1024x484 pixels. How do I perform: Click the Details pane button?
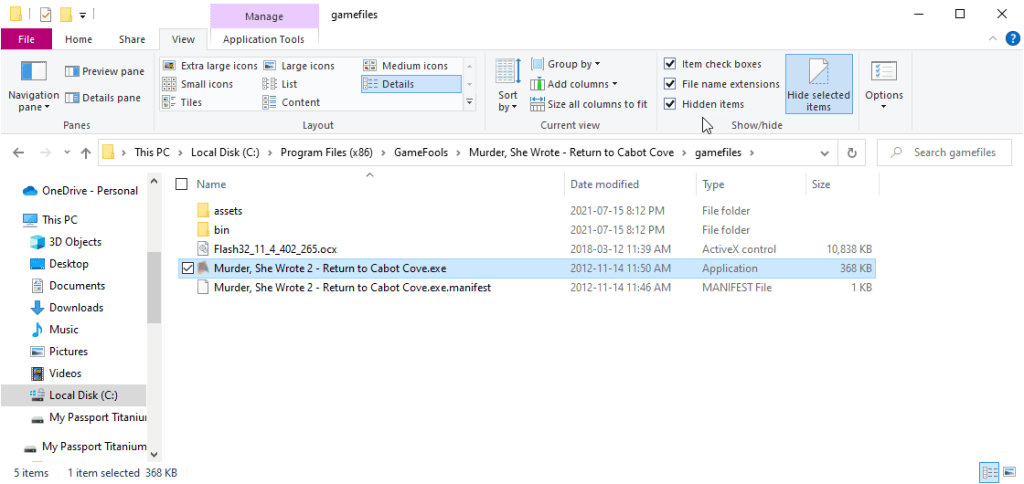pyautogui.click(x=104, y=98)
